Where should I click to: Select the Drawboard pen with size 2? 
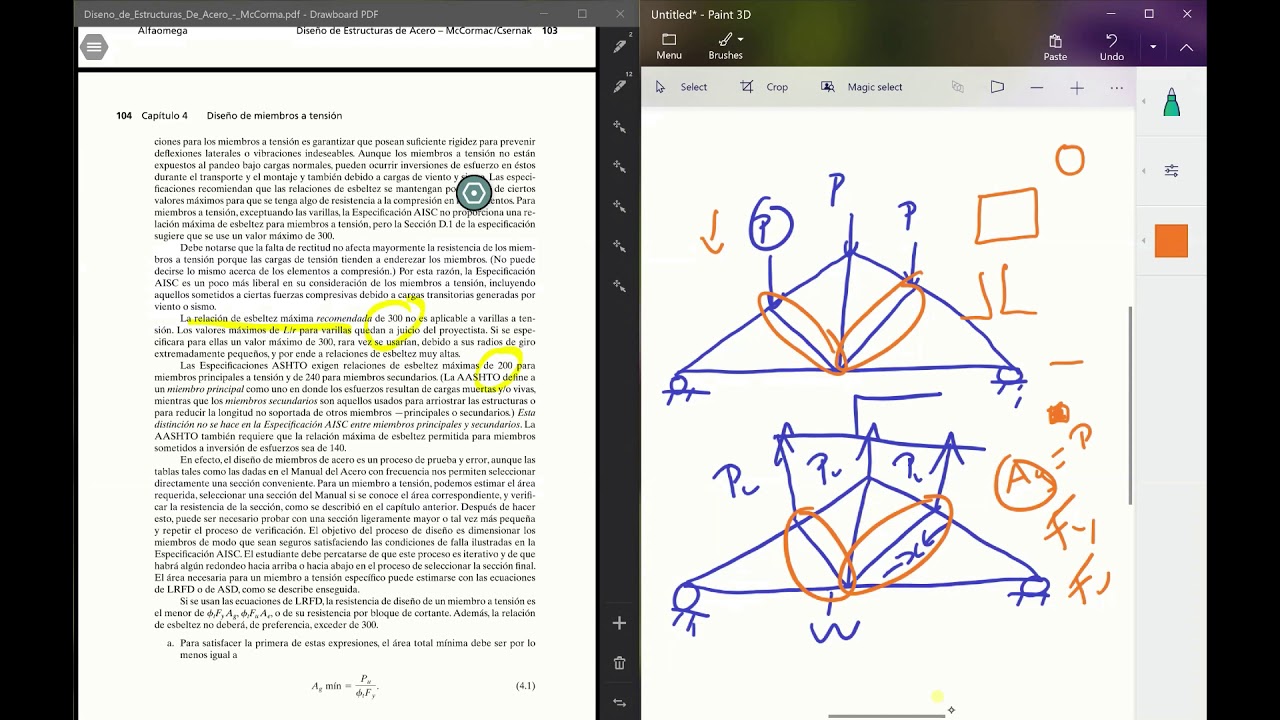pos(620,46)
